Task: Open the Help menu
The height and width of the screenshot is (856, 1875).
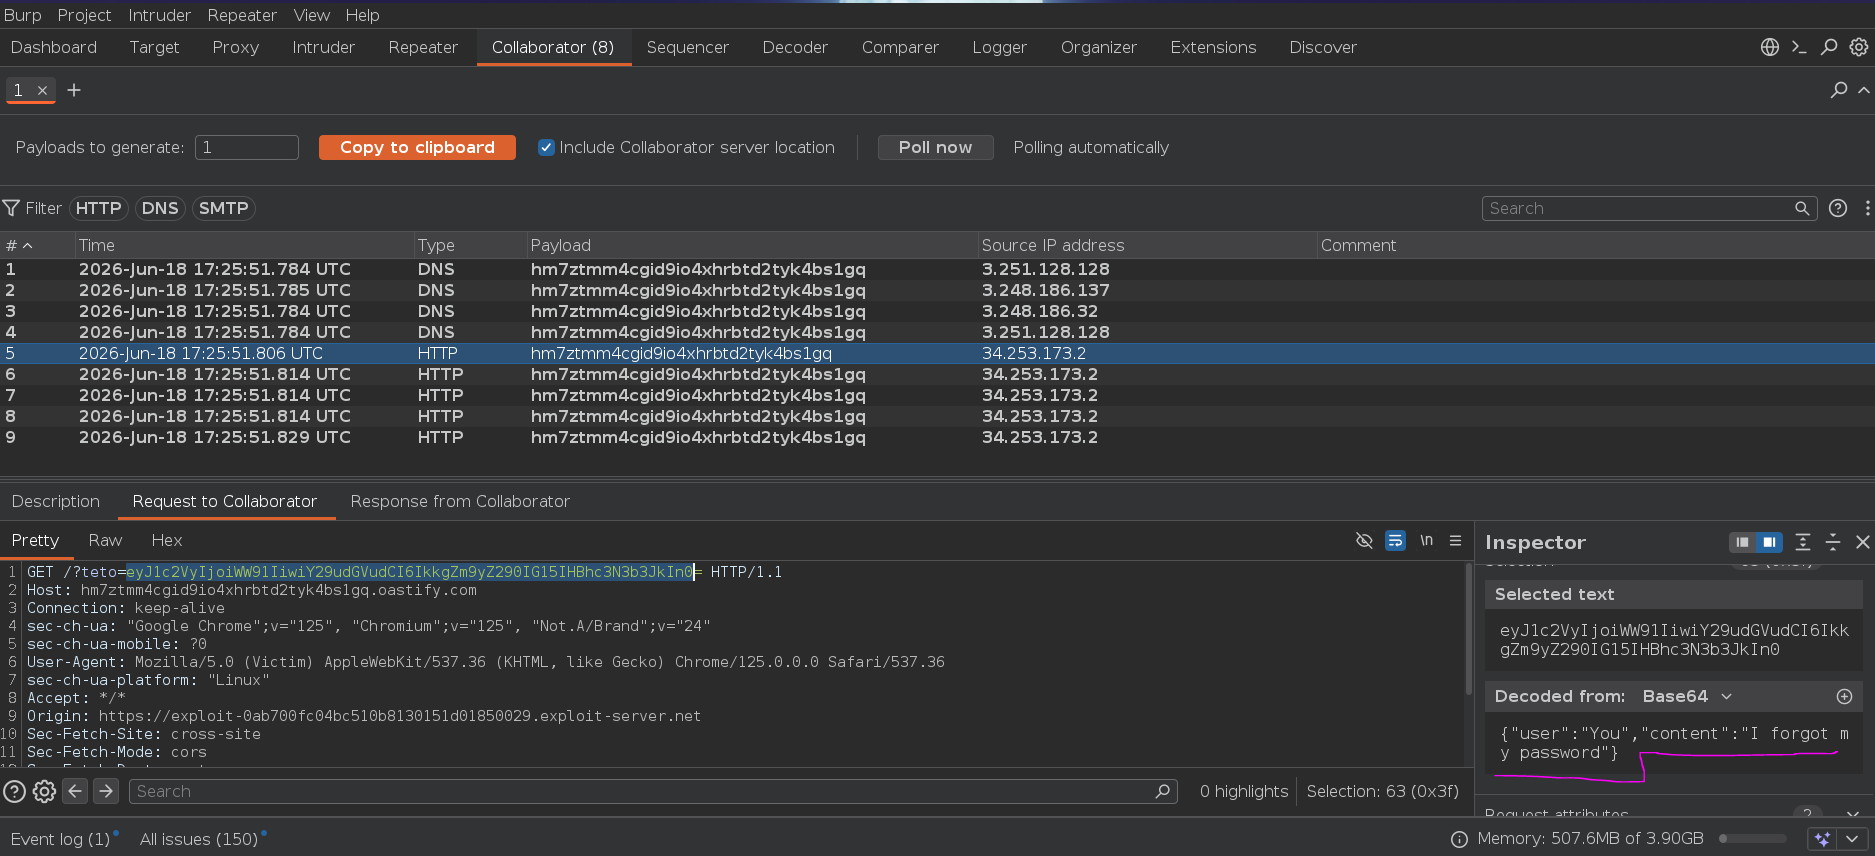Action: click(362, 15)
